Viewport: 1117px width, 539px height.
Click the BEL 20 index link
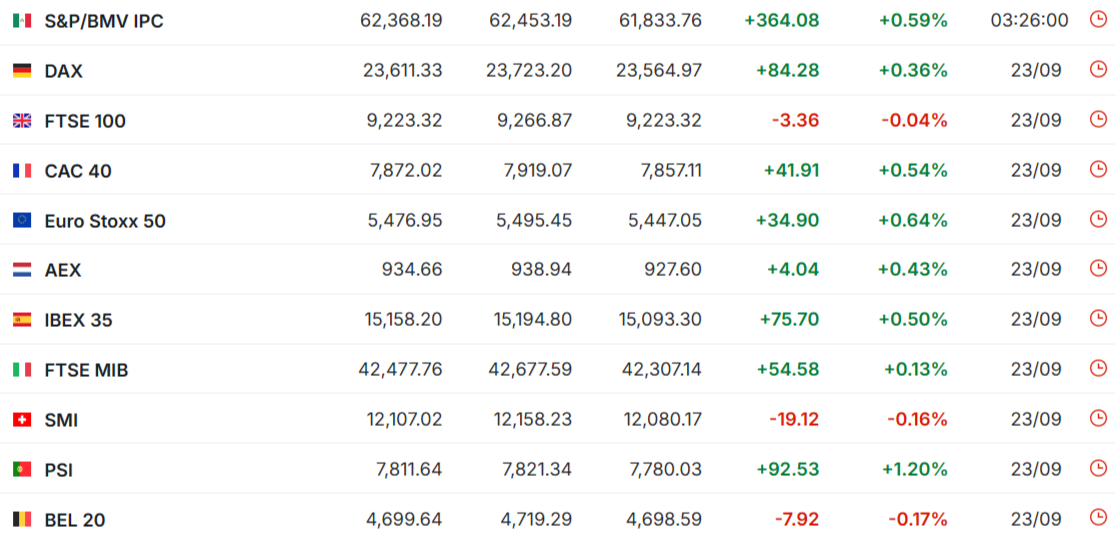click(x=75, y=520)
